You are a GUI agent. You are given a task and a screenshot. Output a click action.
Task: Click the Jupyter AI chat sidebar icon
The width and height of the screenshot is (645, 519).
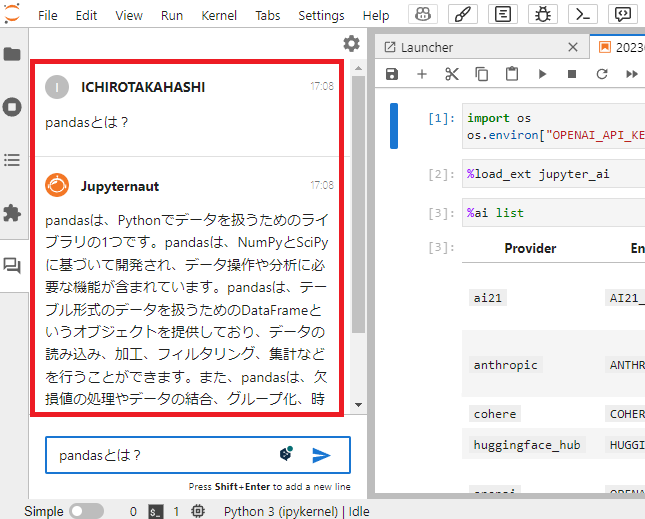click(x=12, y=266)
